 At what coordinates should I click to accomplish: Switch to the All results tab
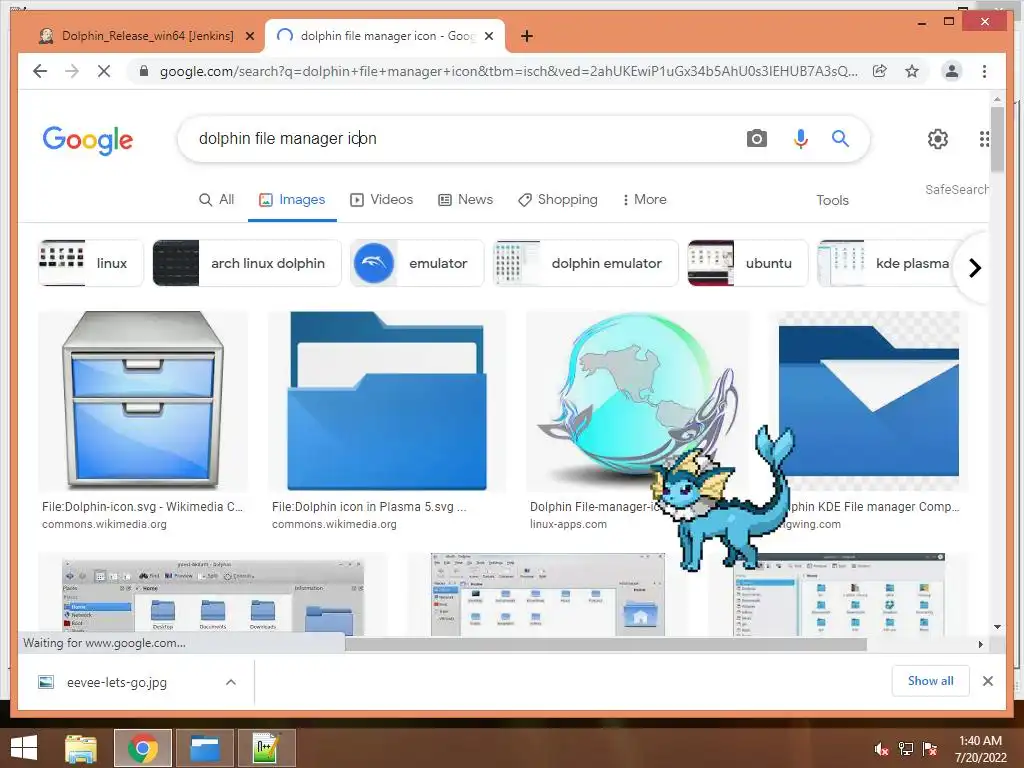click(216, 200)
